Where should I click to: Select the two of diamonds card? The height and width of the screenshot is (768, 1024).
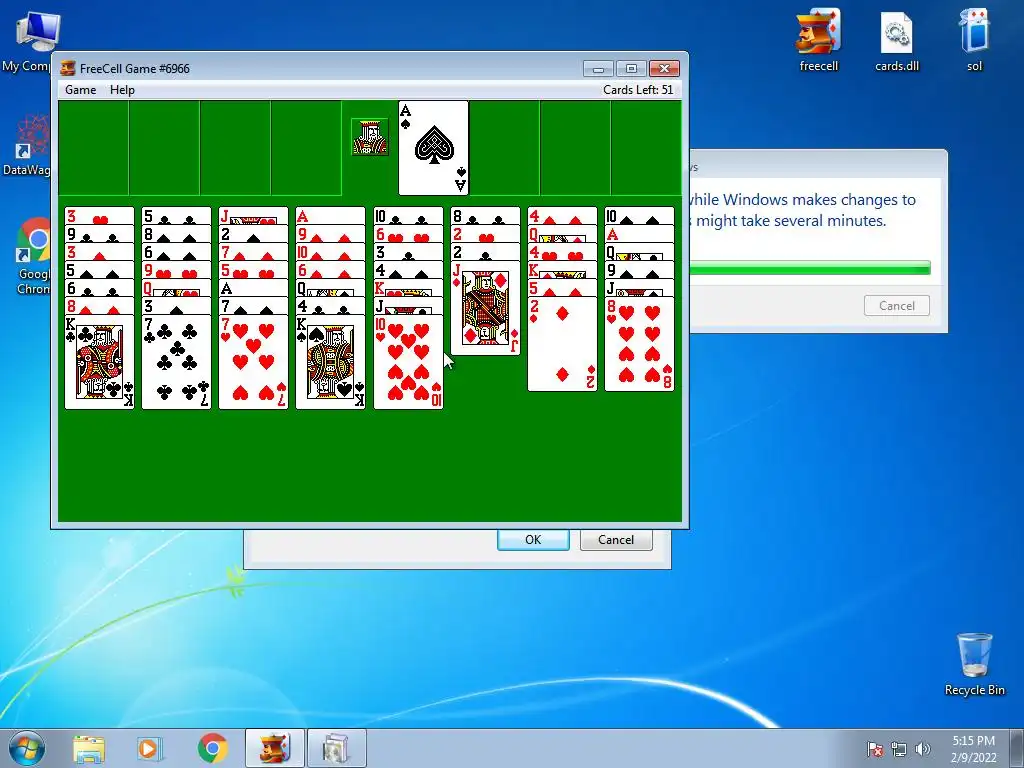[x=562, y=344]
